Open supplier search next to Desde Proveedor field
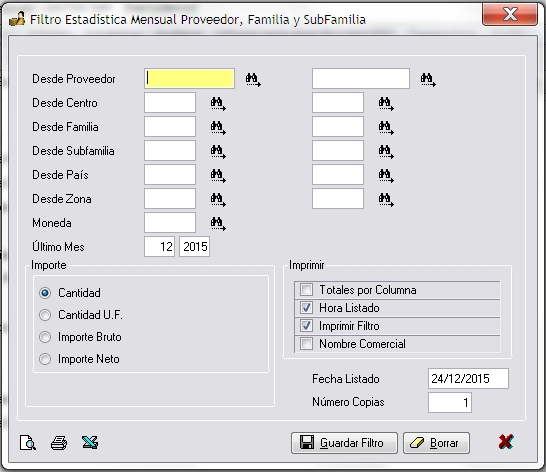 tap(253, 79)
